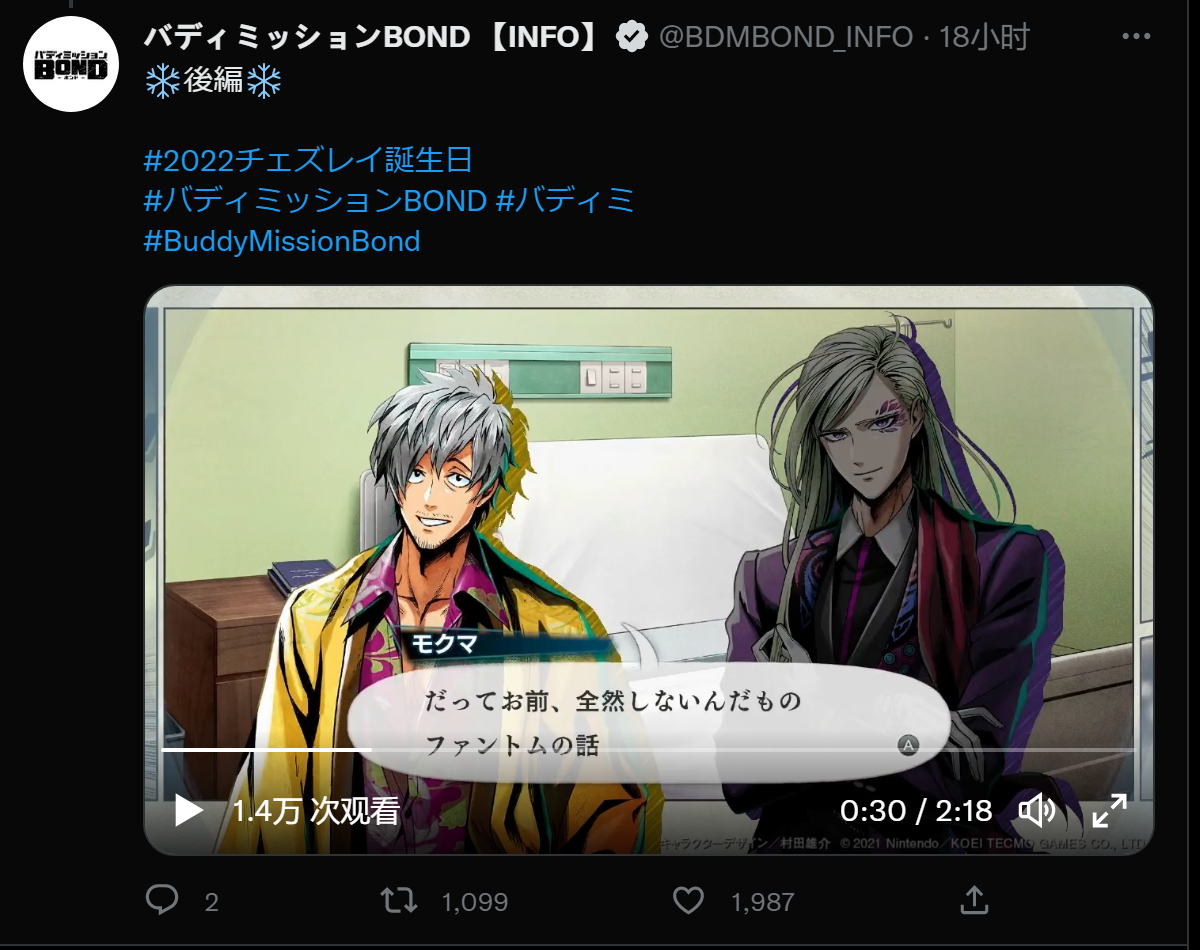Click the 1,099 retweet count

[475, 901]
